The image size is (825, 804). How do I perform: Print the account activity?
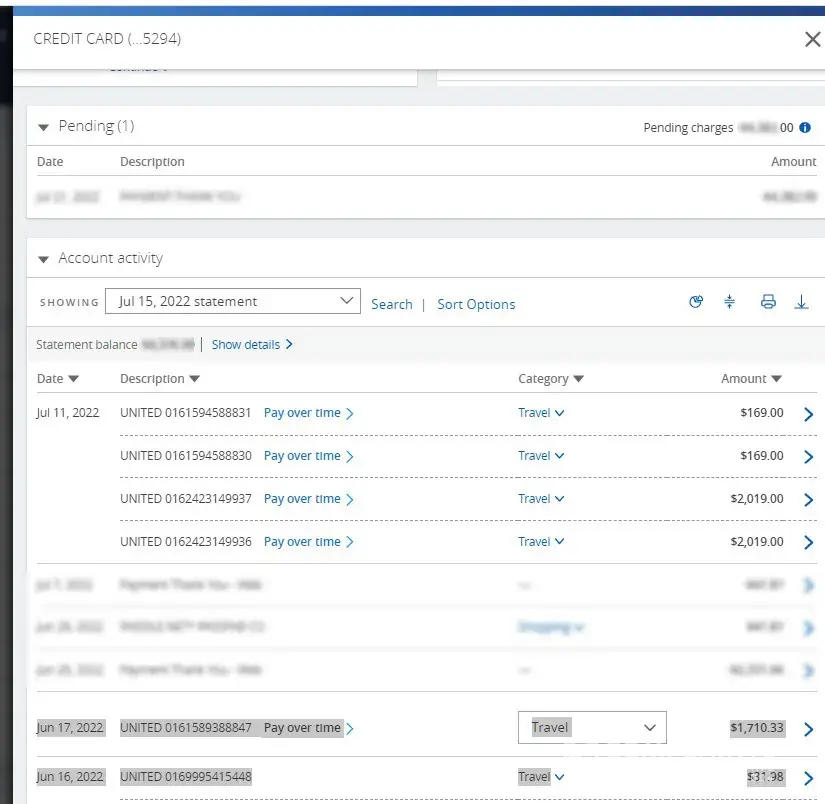(x=768, y=302)
